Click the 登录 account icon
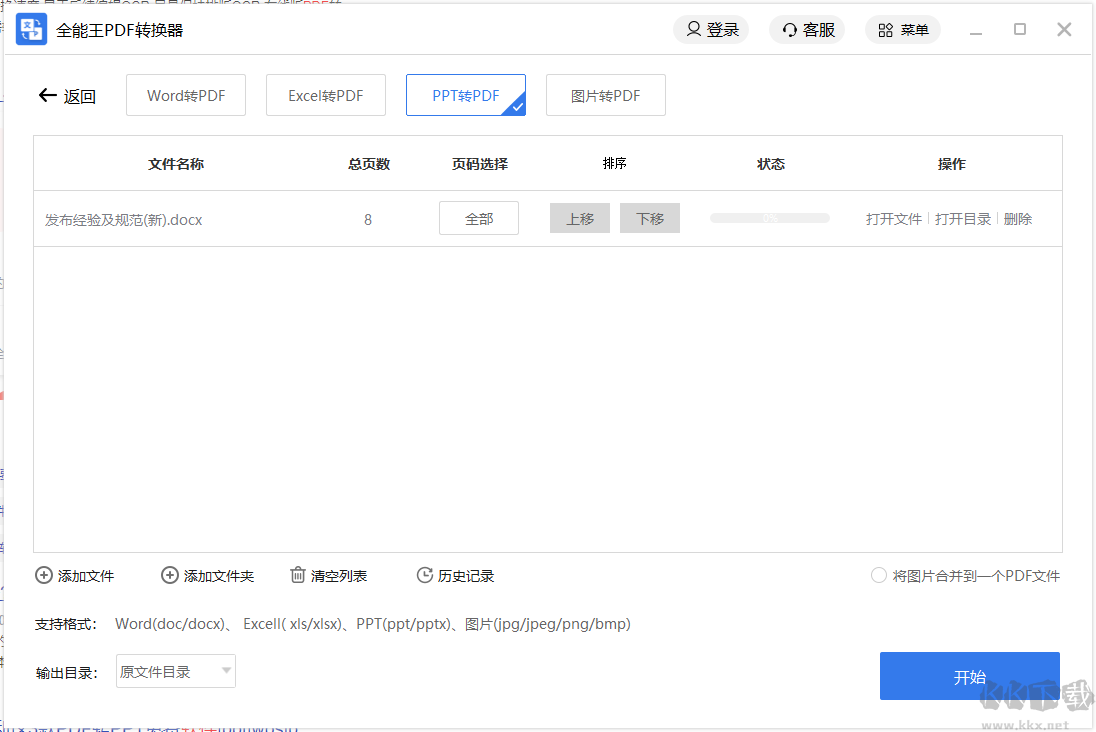This screenshot has width=1096, height=732. pyautogui.click(x=693, y=29)
